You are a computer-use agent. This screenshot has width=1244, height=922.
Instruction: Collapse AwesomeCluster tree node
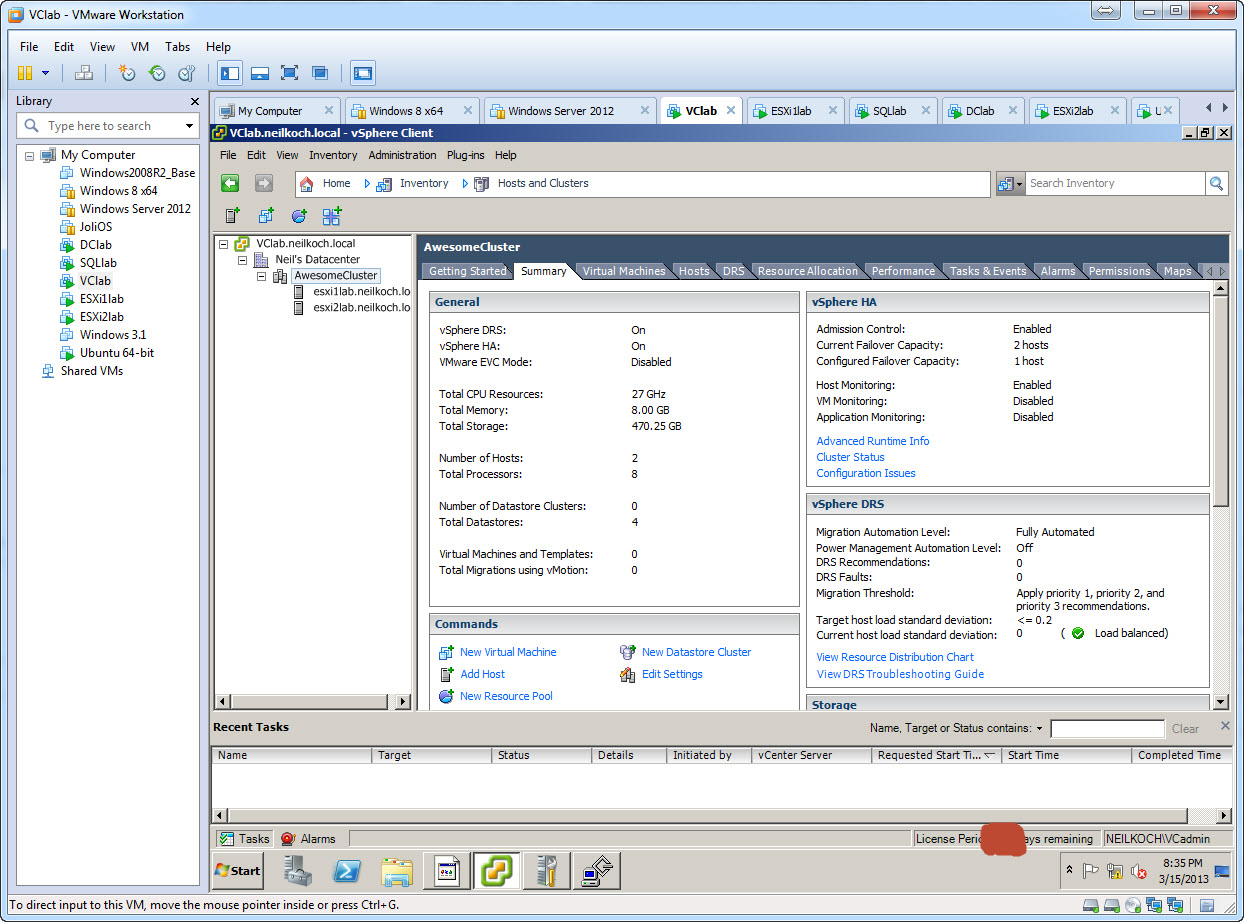261,276
